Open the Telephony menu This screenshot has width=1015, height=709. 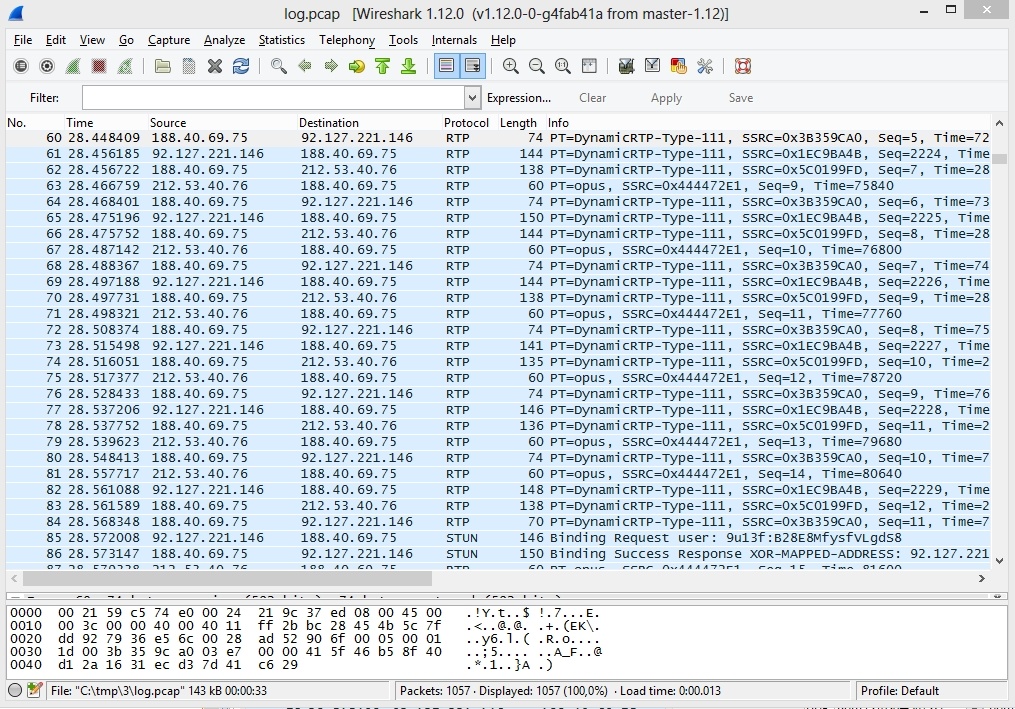click(346, 40)
